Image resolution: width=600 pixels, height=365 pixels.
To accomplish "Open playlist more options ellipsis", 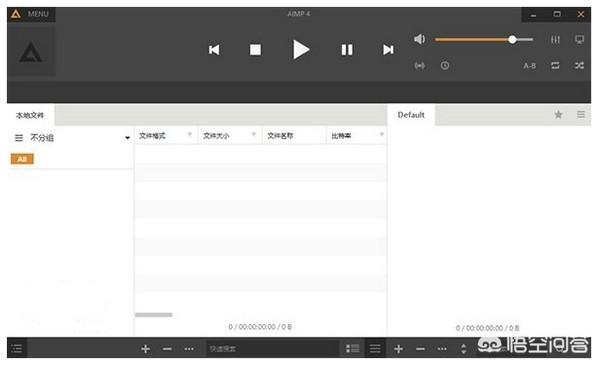I will tap(442, 349).
